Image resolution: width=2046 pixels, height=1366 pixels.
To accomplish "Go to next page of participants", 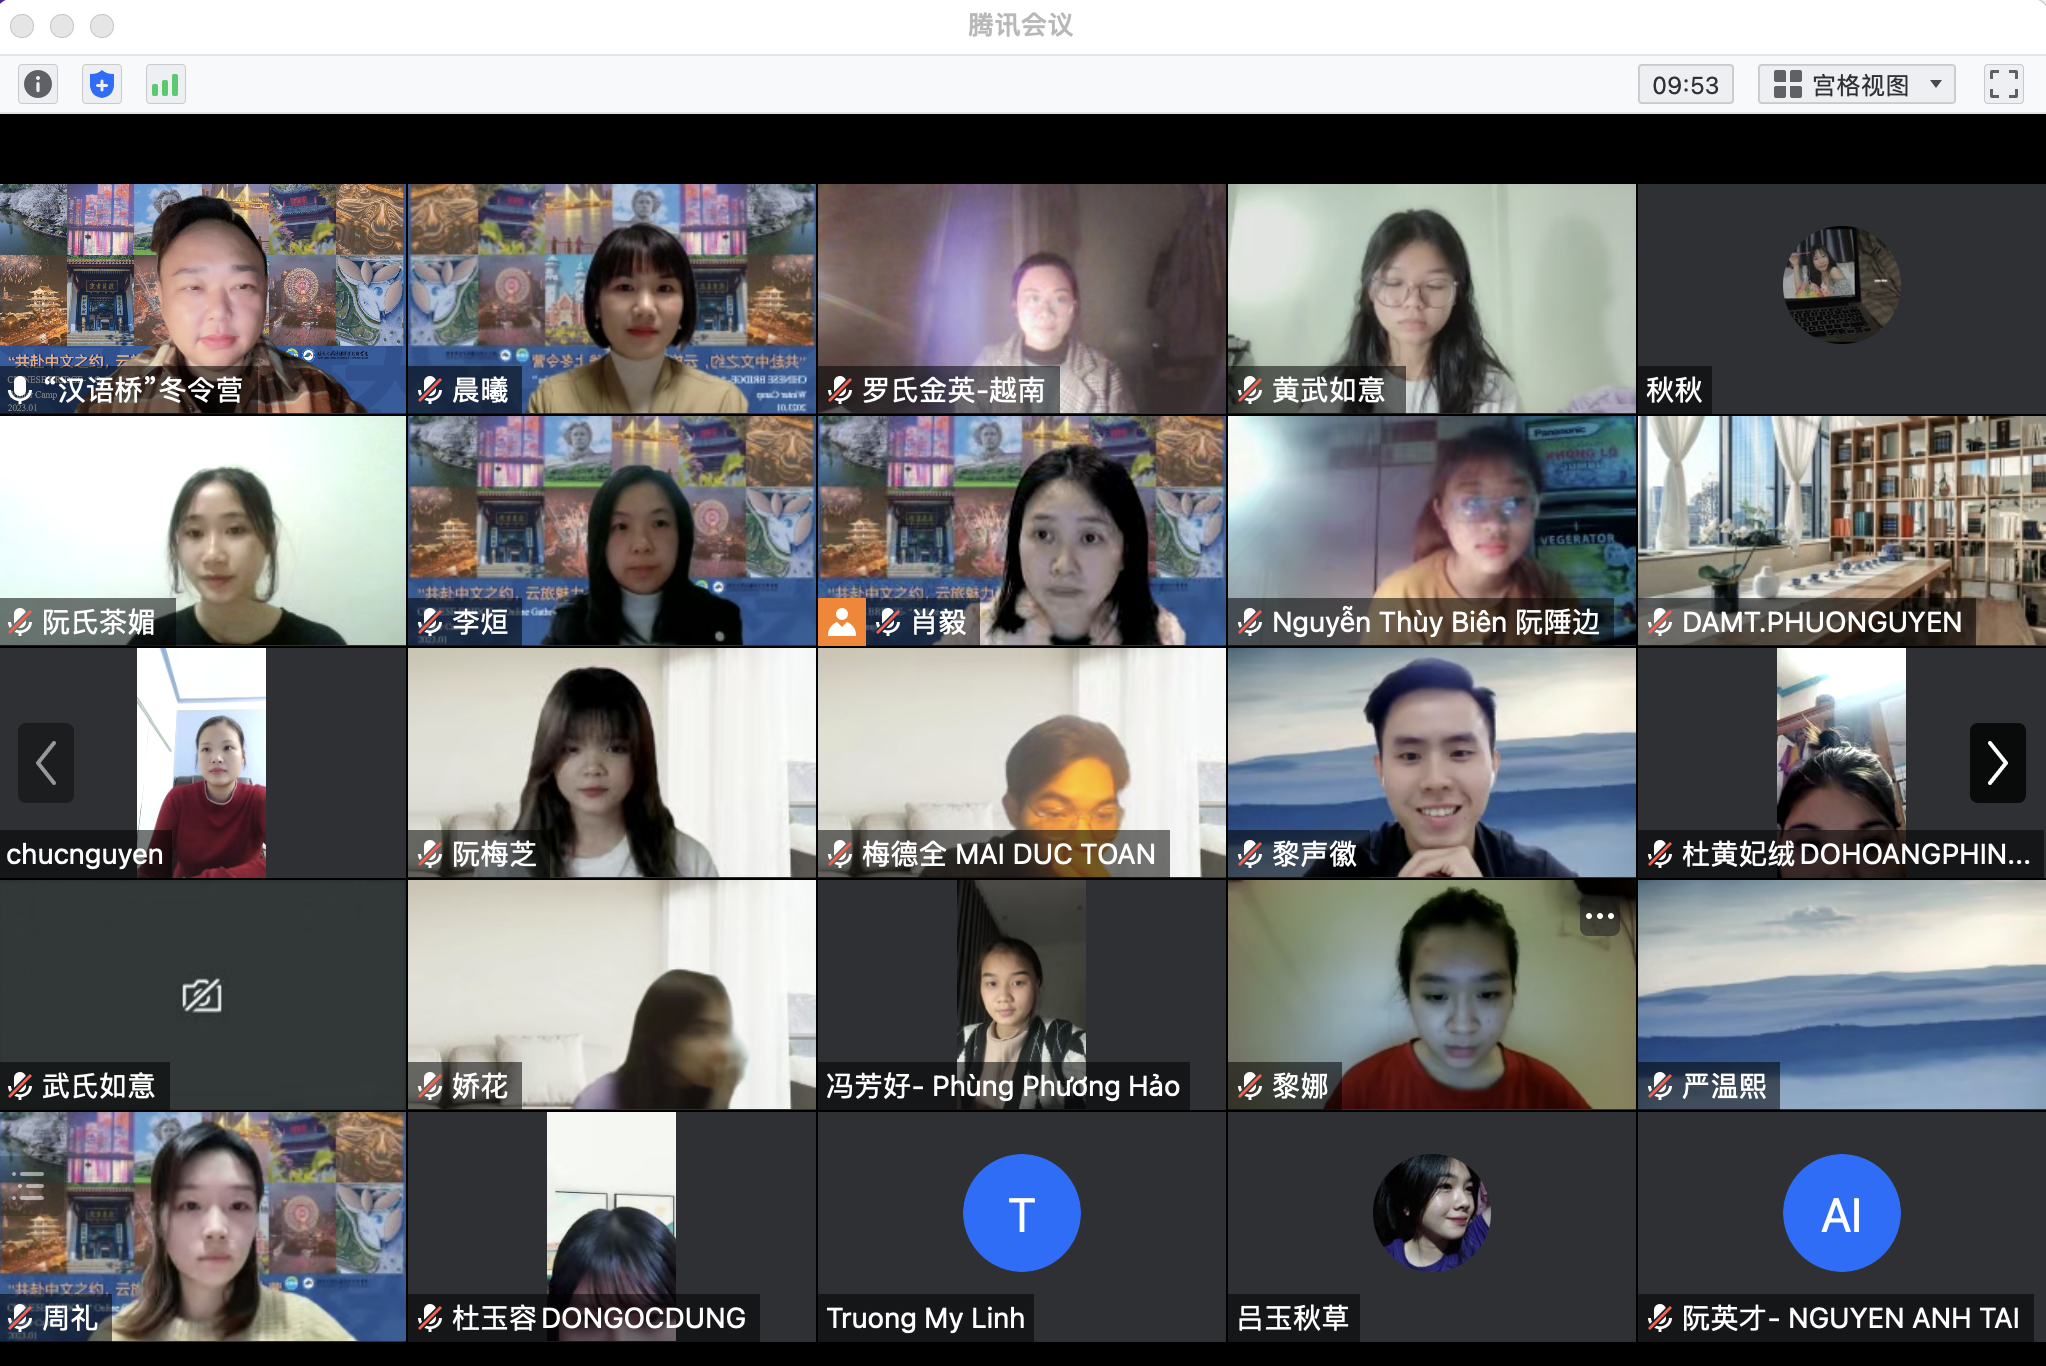I will pos(1997,763).
